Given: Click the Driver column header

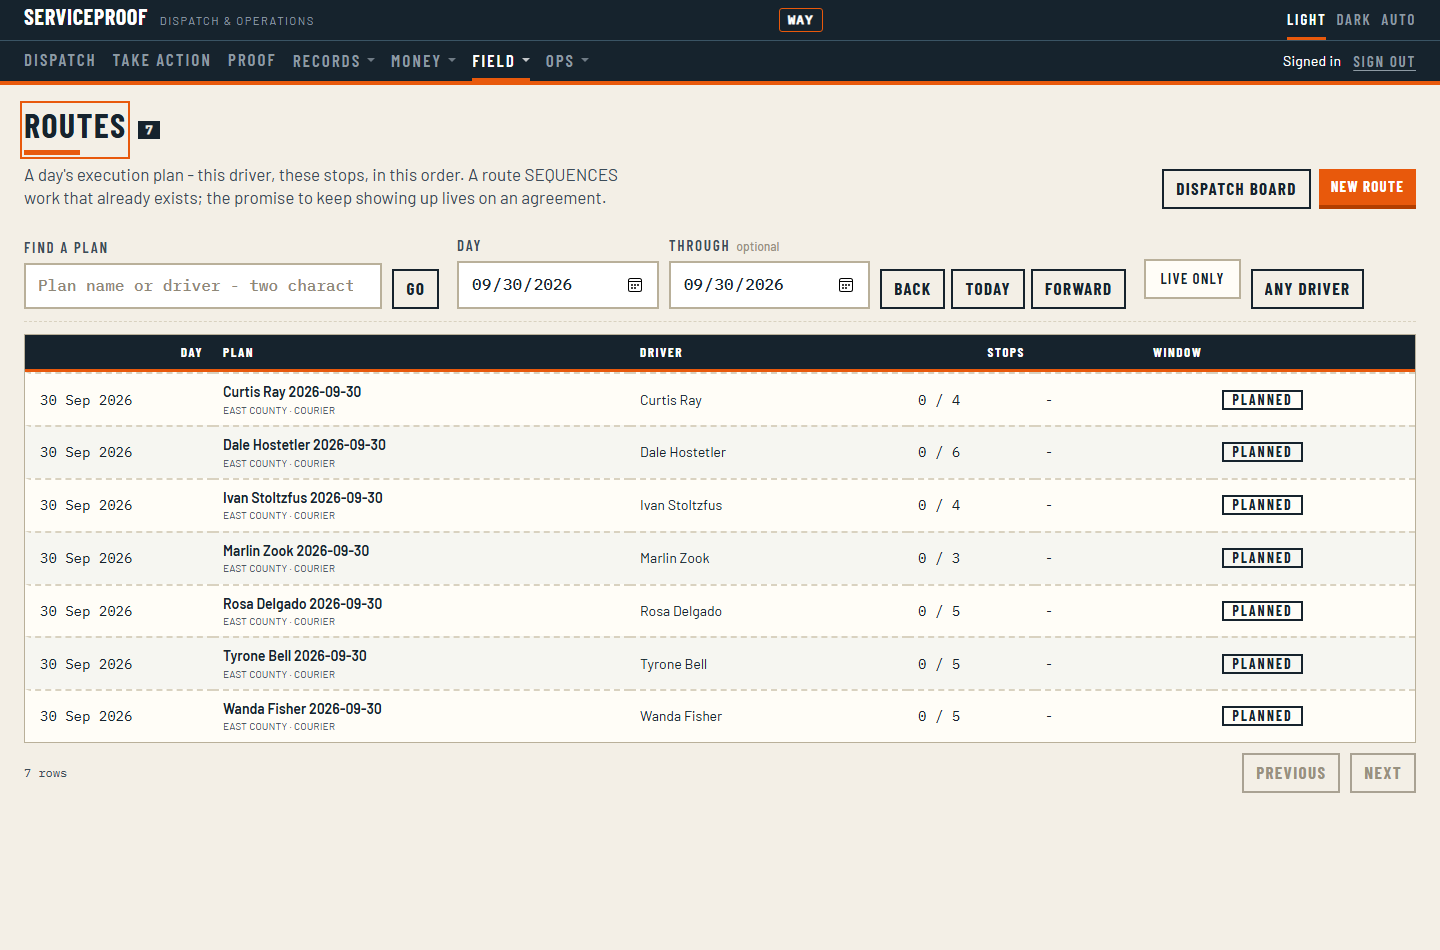Looking at the screenshot, I should [x=661, y=353].
